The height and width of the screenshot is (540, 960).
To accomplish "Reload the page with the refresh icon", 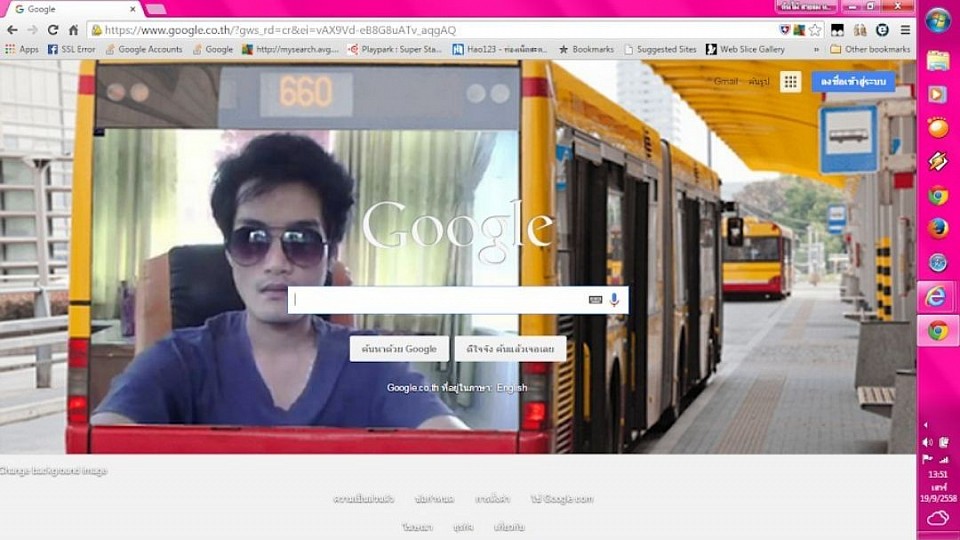I will (x=53, y=30).
